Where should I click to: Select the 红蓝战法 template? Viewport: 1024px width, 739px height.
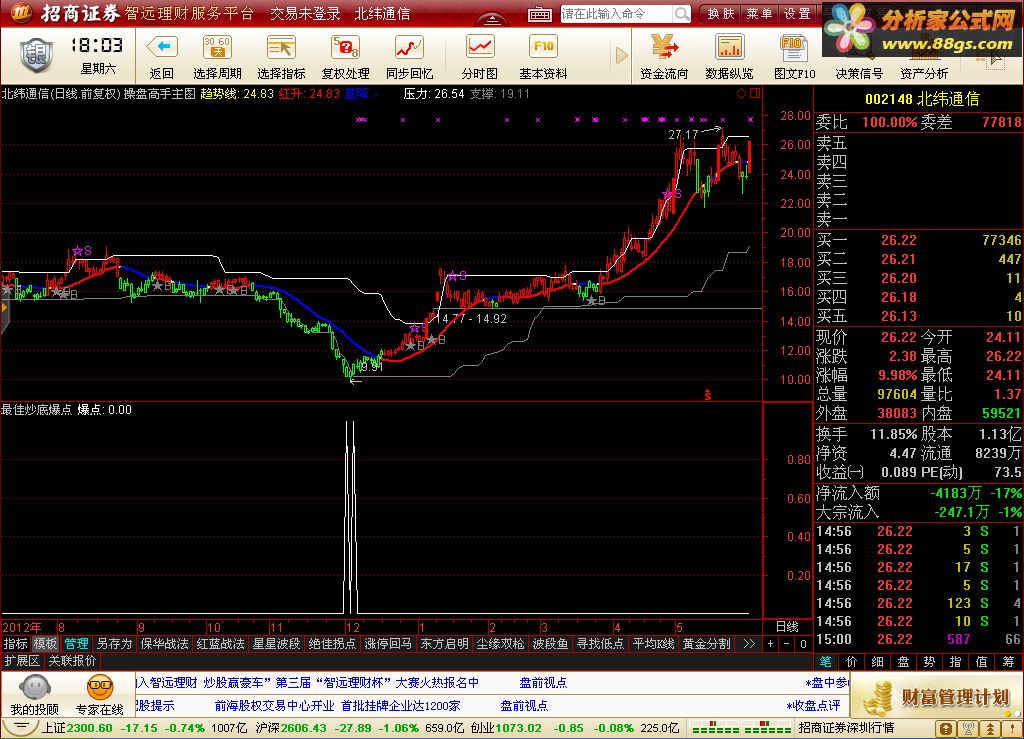point(220,644)
